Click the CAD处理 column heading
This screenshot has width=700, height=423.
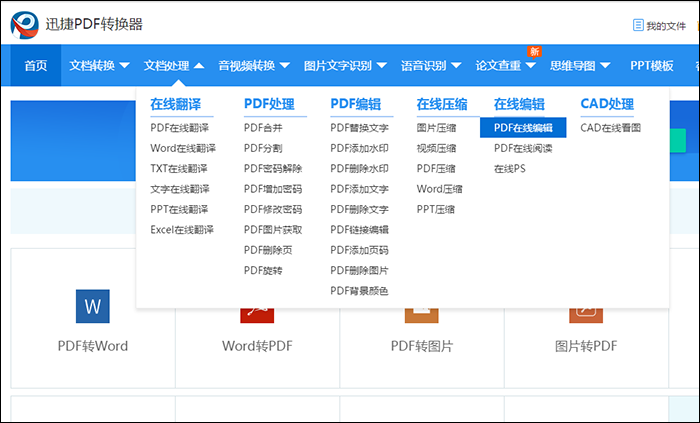[x=607, y=104]
